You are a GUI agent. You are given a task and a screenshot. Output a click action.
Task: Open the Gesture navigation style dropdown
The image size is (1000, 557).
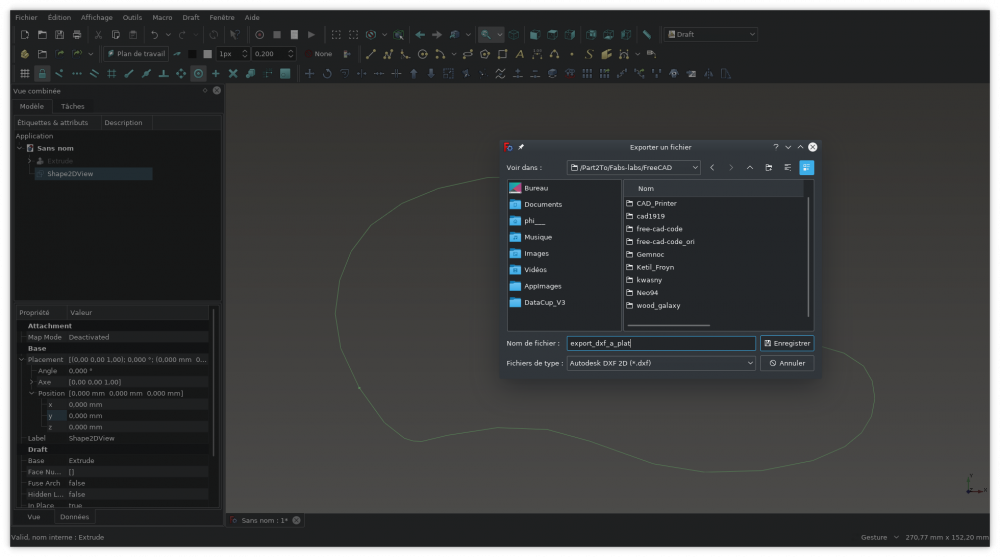tap(879, 537)
